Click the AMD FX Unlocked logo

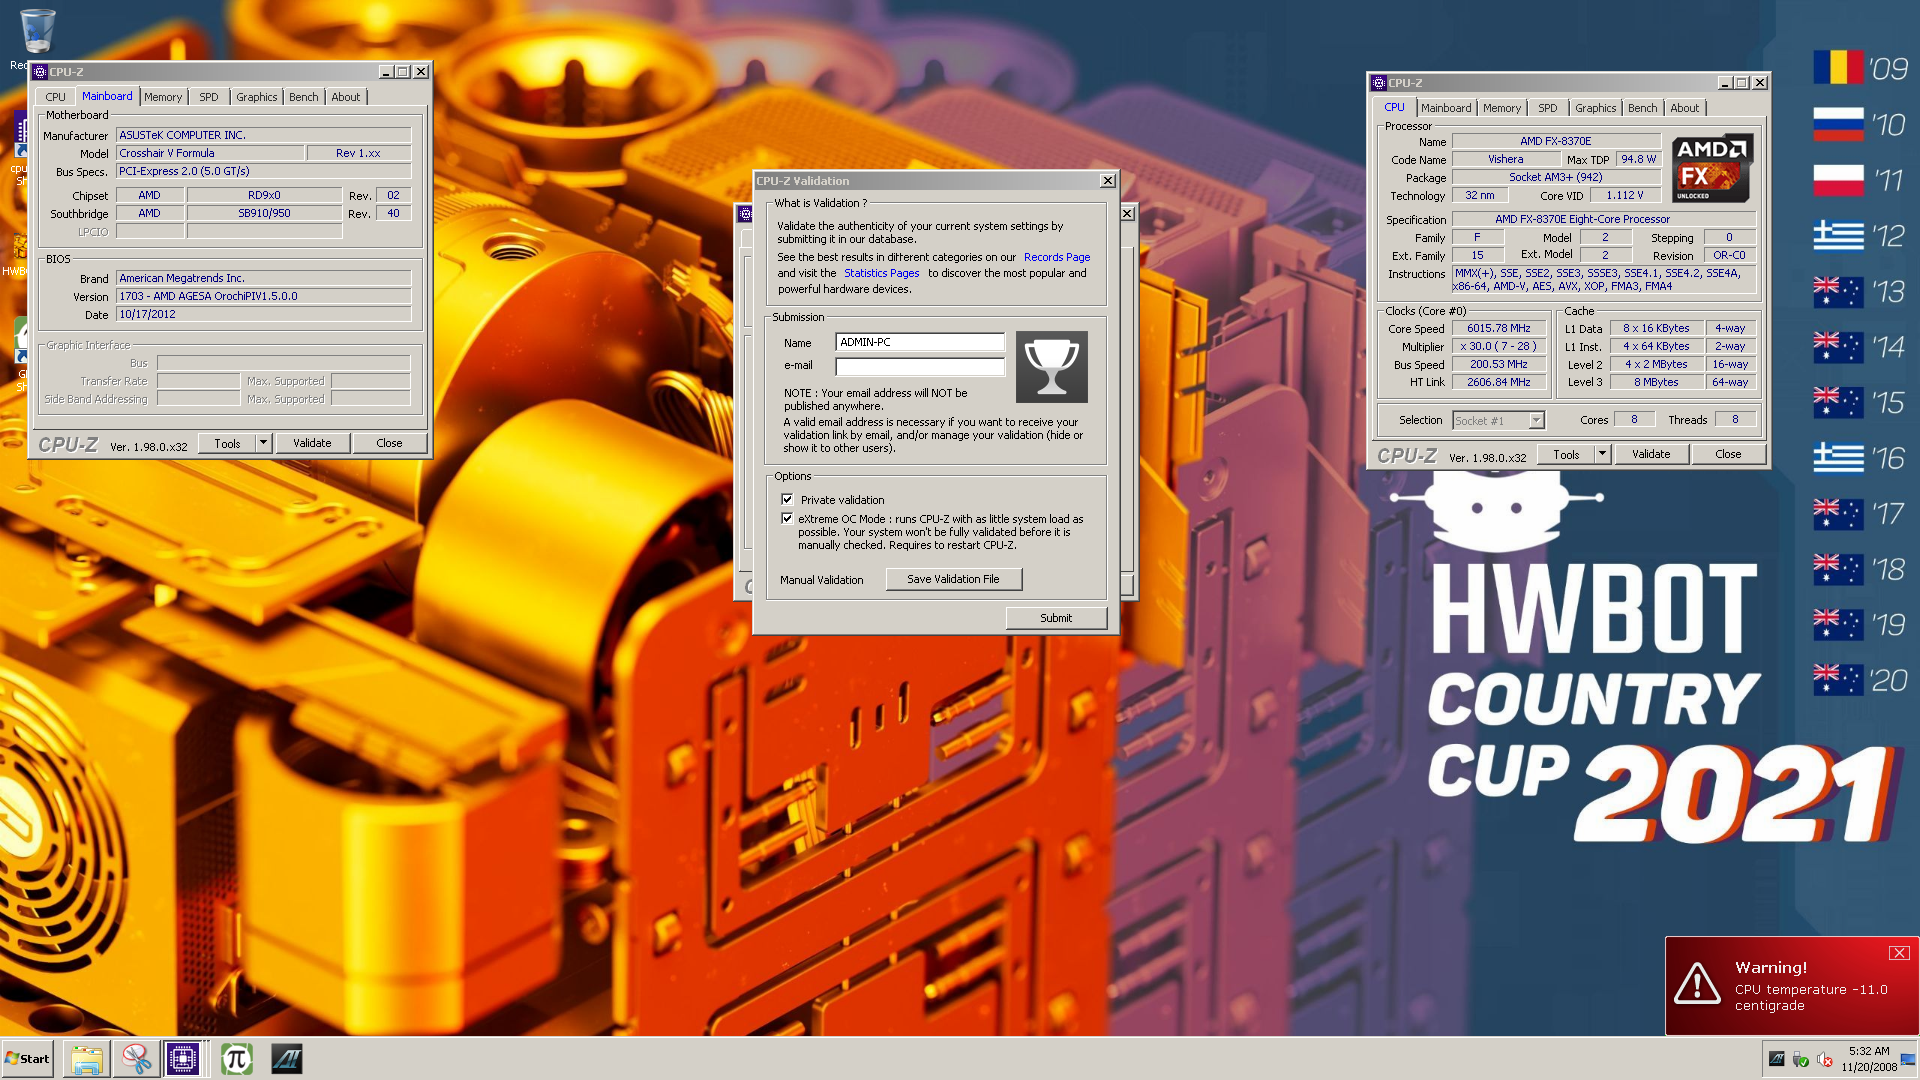coord(1712,168)
